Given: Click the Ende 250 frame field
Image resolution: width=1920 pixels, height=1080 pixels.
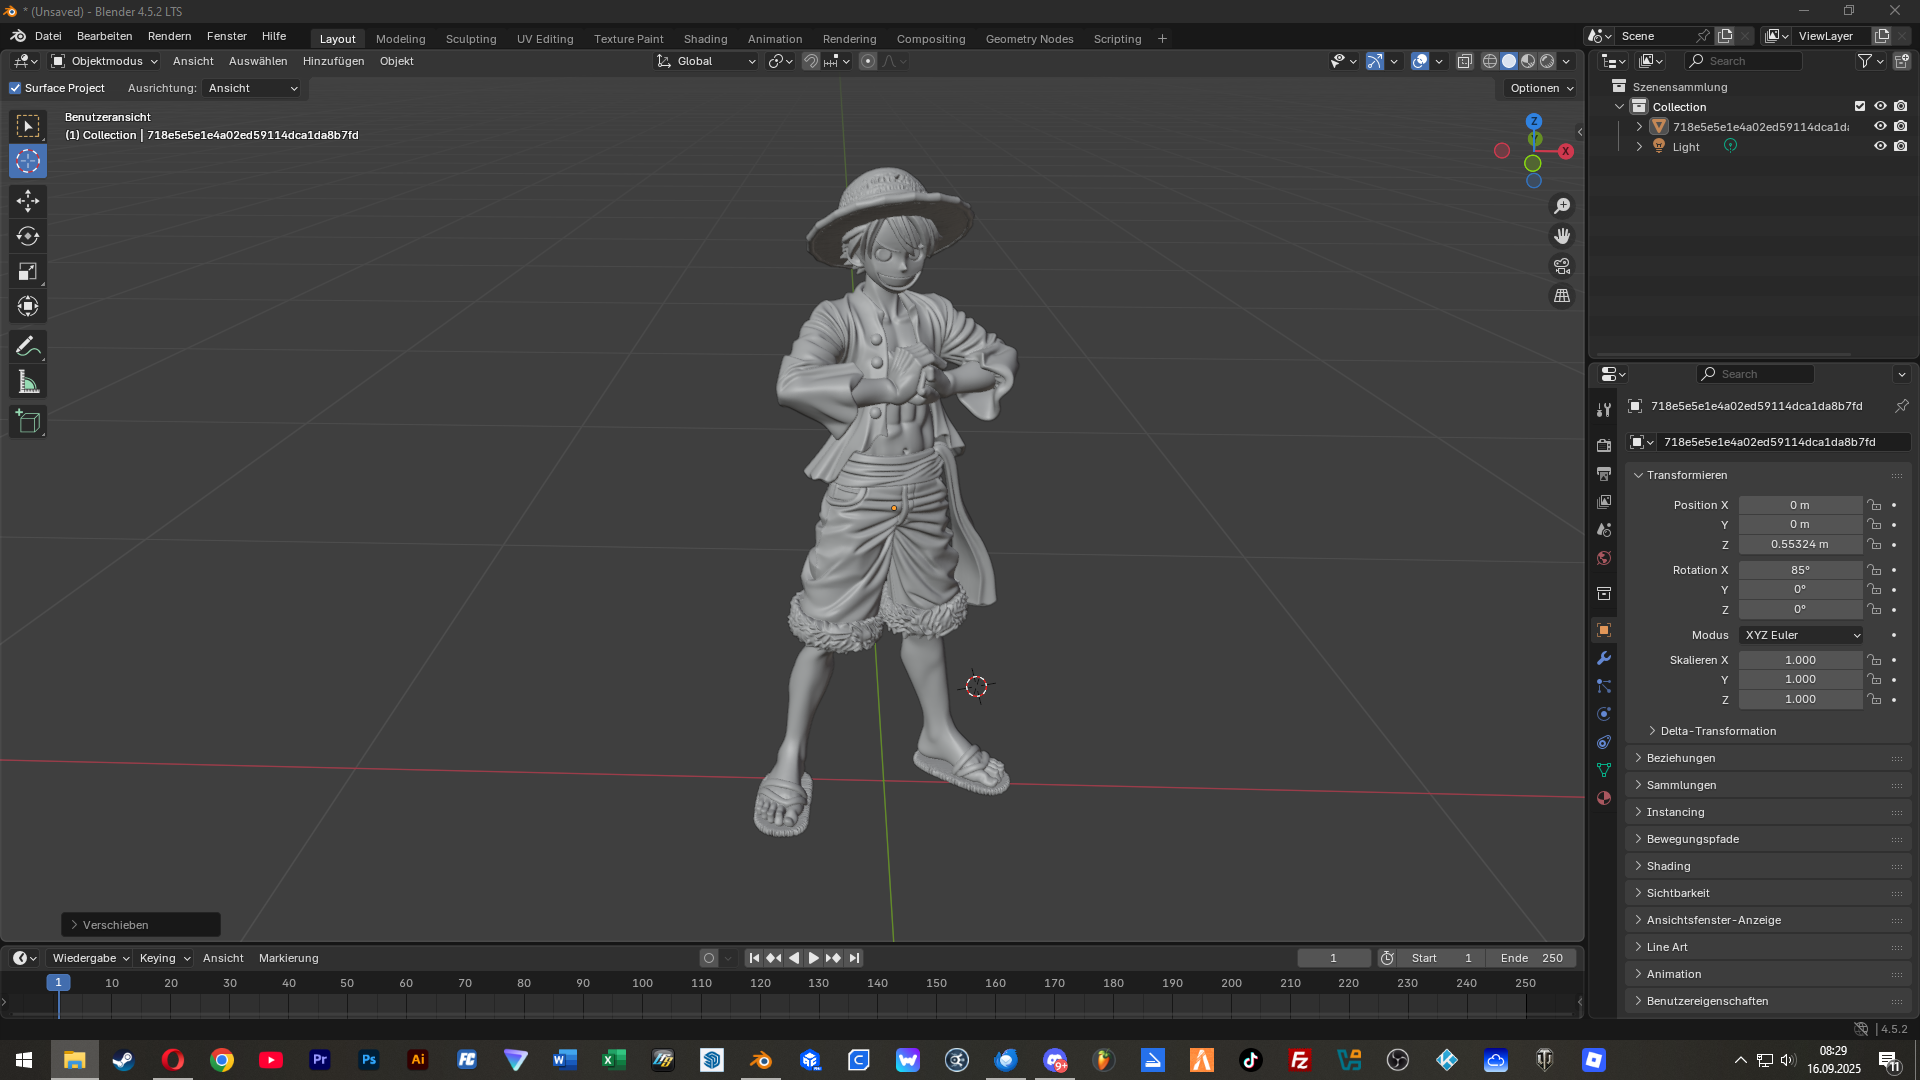Looking at the screenshot, I should (1531, 958).
